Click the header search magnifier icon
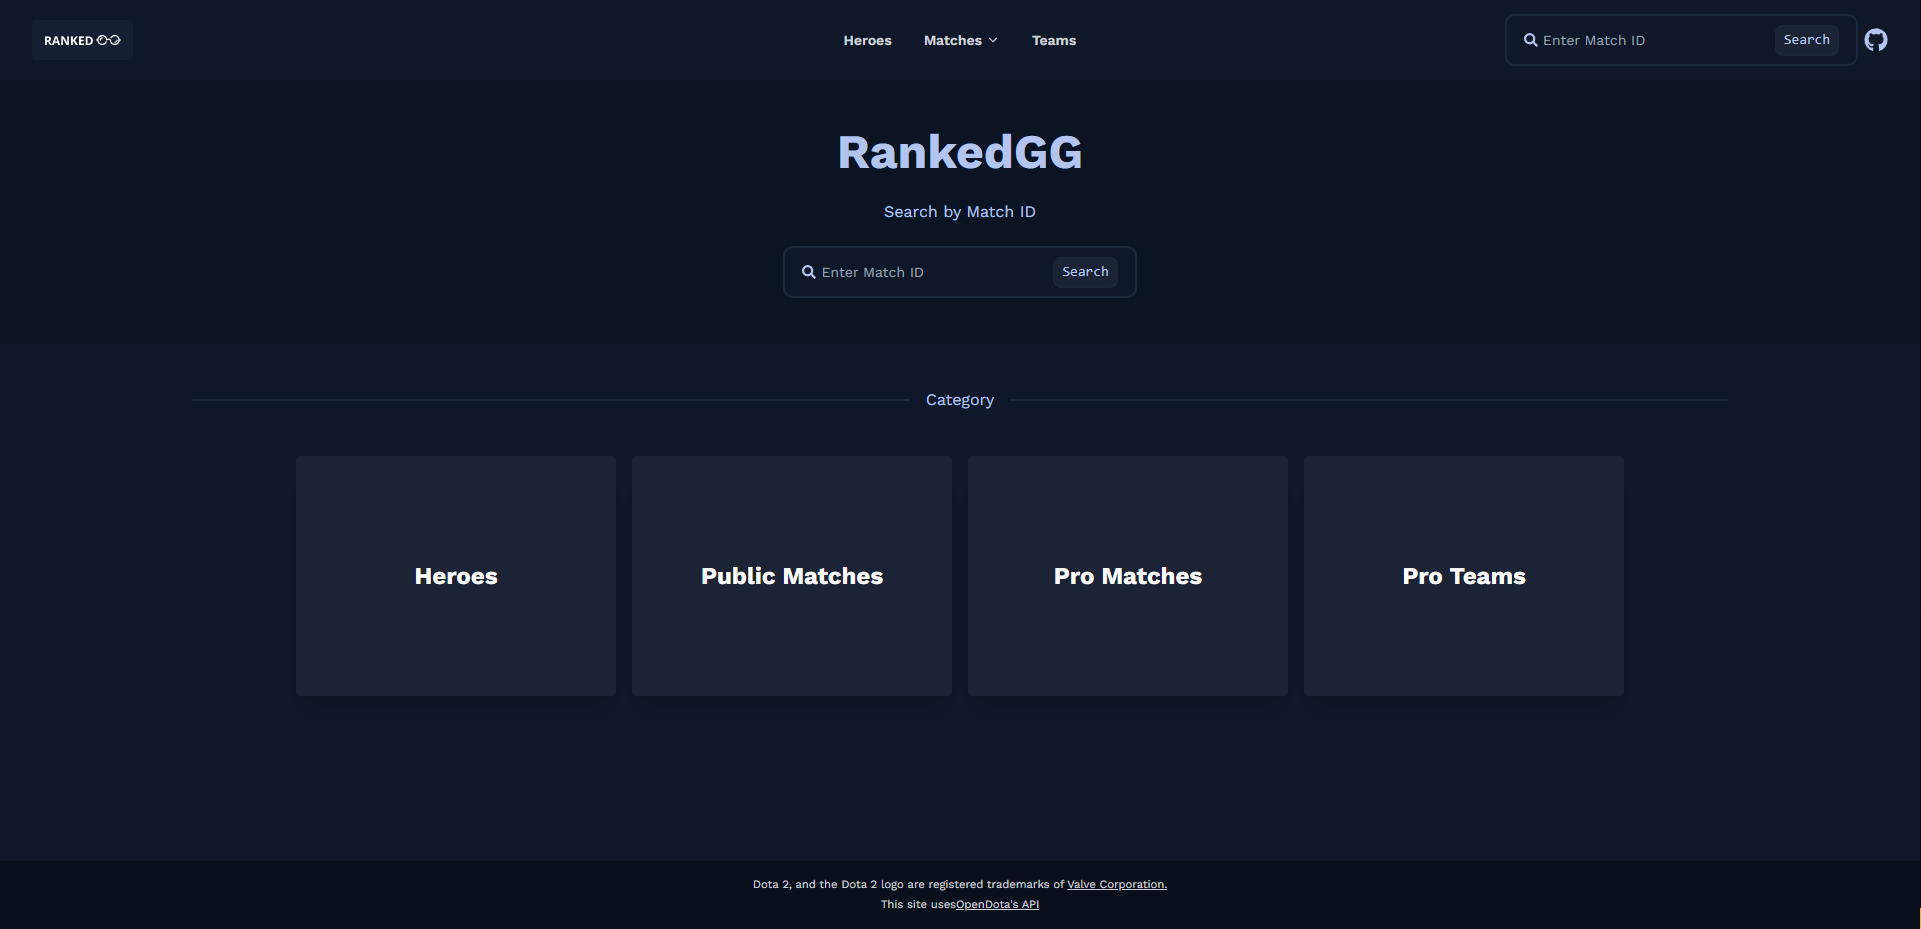Screen dimensions: 1921x929 (1530, 40)
